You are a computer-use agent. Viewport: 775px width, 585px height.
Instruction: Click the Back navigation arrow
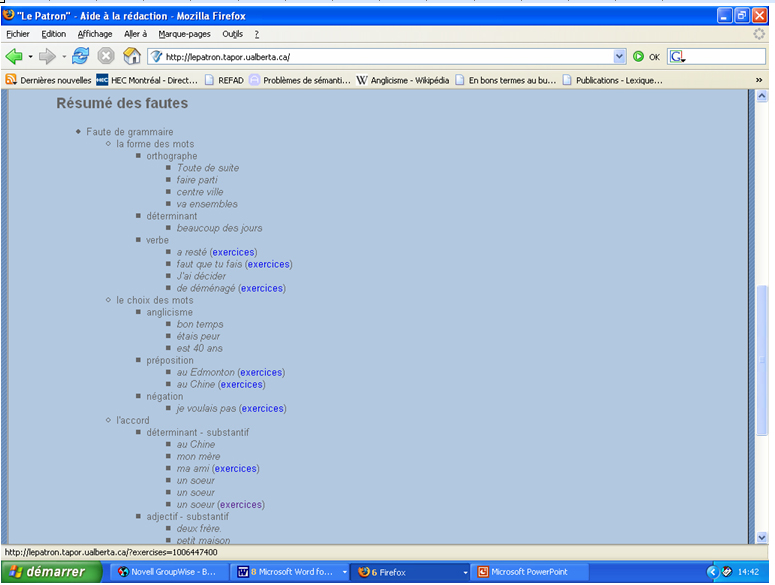[14, 57]
